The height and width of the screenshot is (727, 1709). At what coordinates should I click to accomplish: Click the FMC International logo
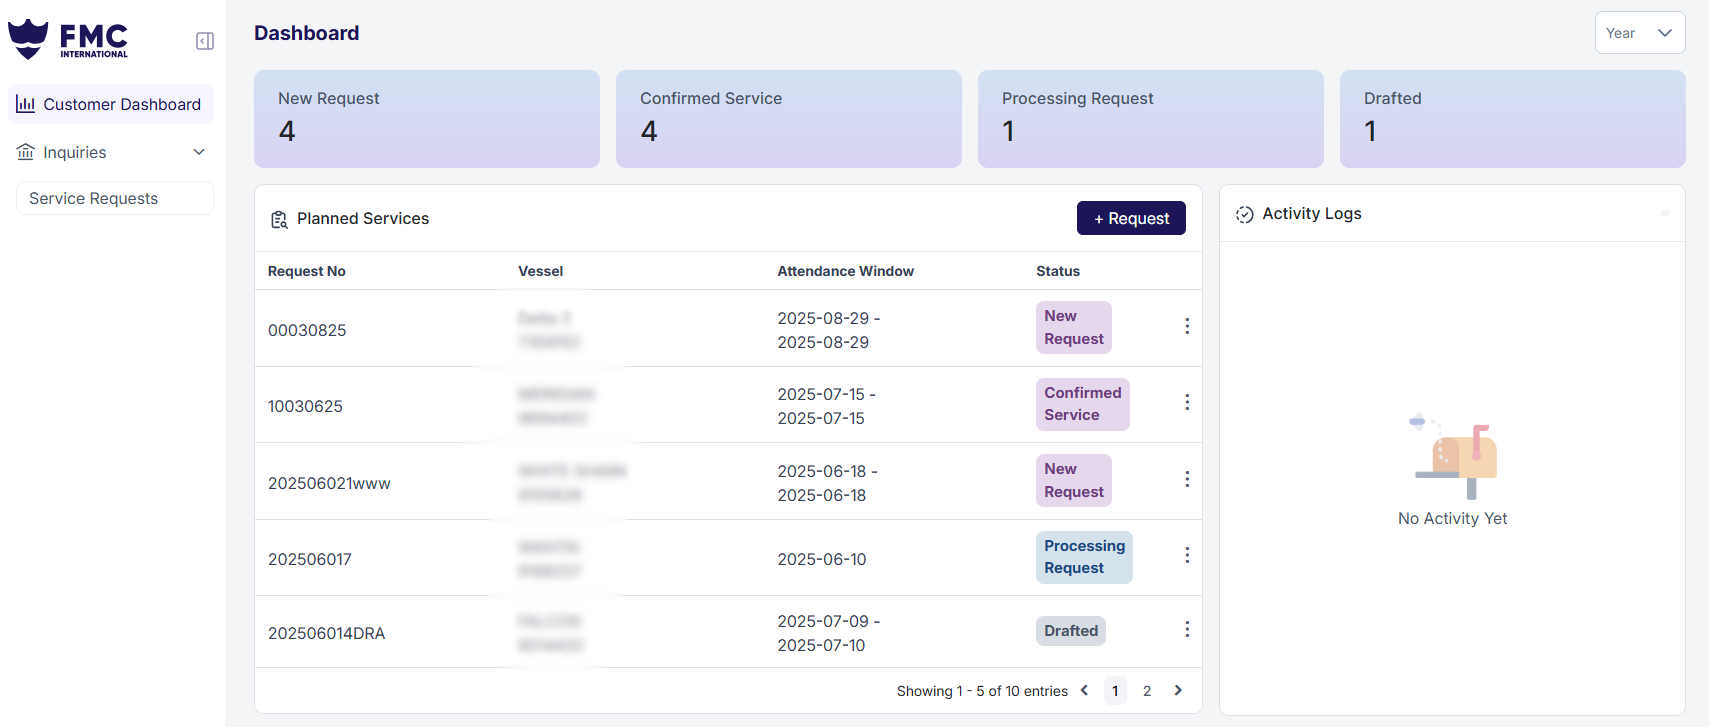click(69, 39)
